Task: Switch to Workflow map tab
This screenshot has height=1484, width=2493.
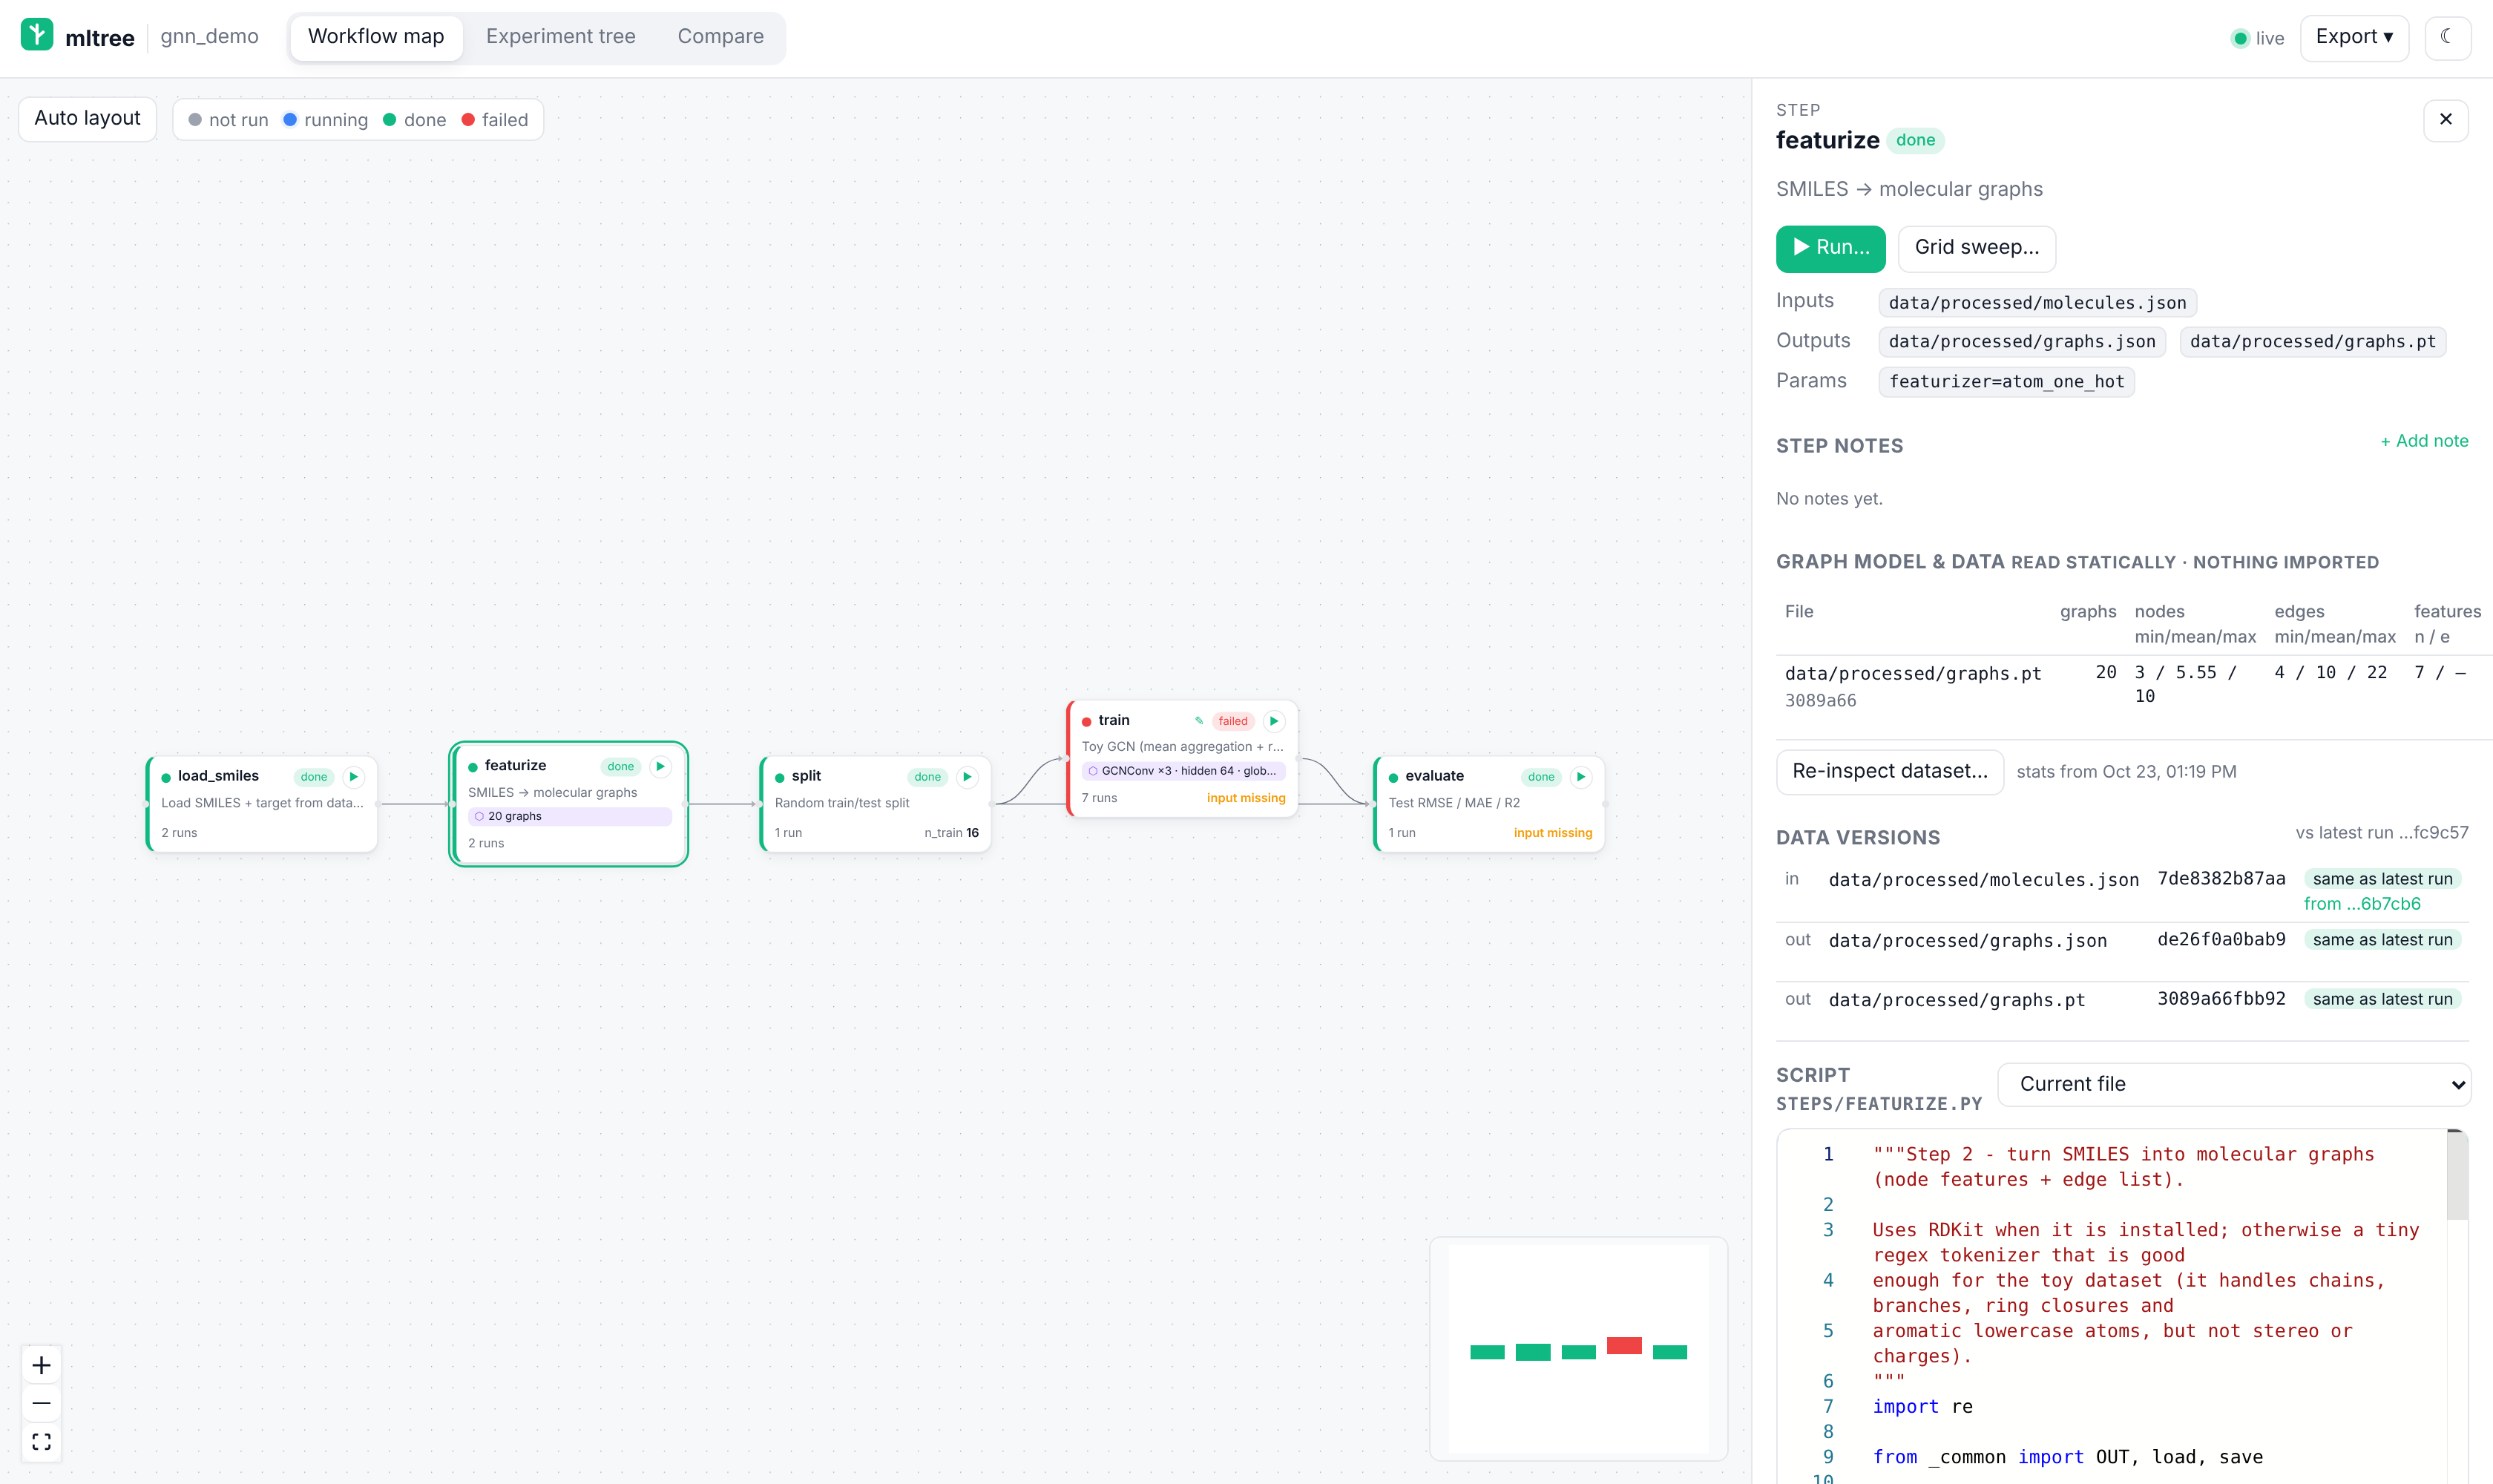Action: coord(375,37)
